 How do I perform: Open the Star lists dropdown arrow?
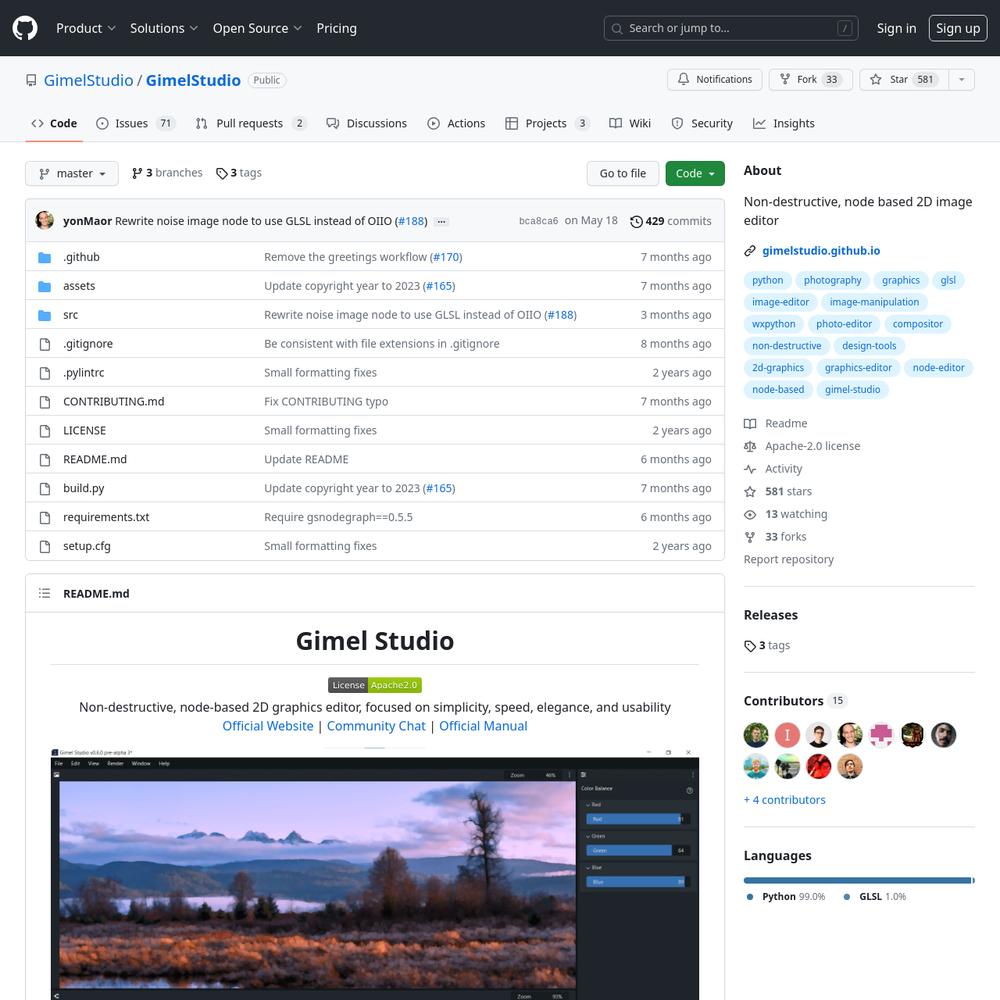click(x=962, y=80)
